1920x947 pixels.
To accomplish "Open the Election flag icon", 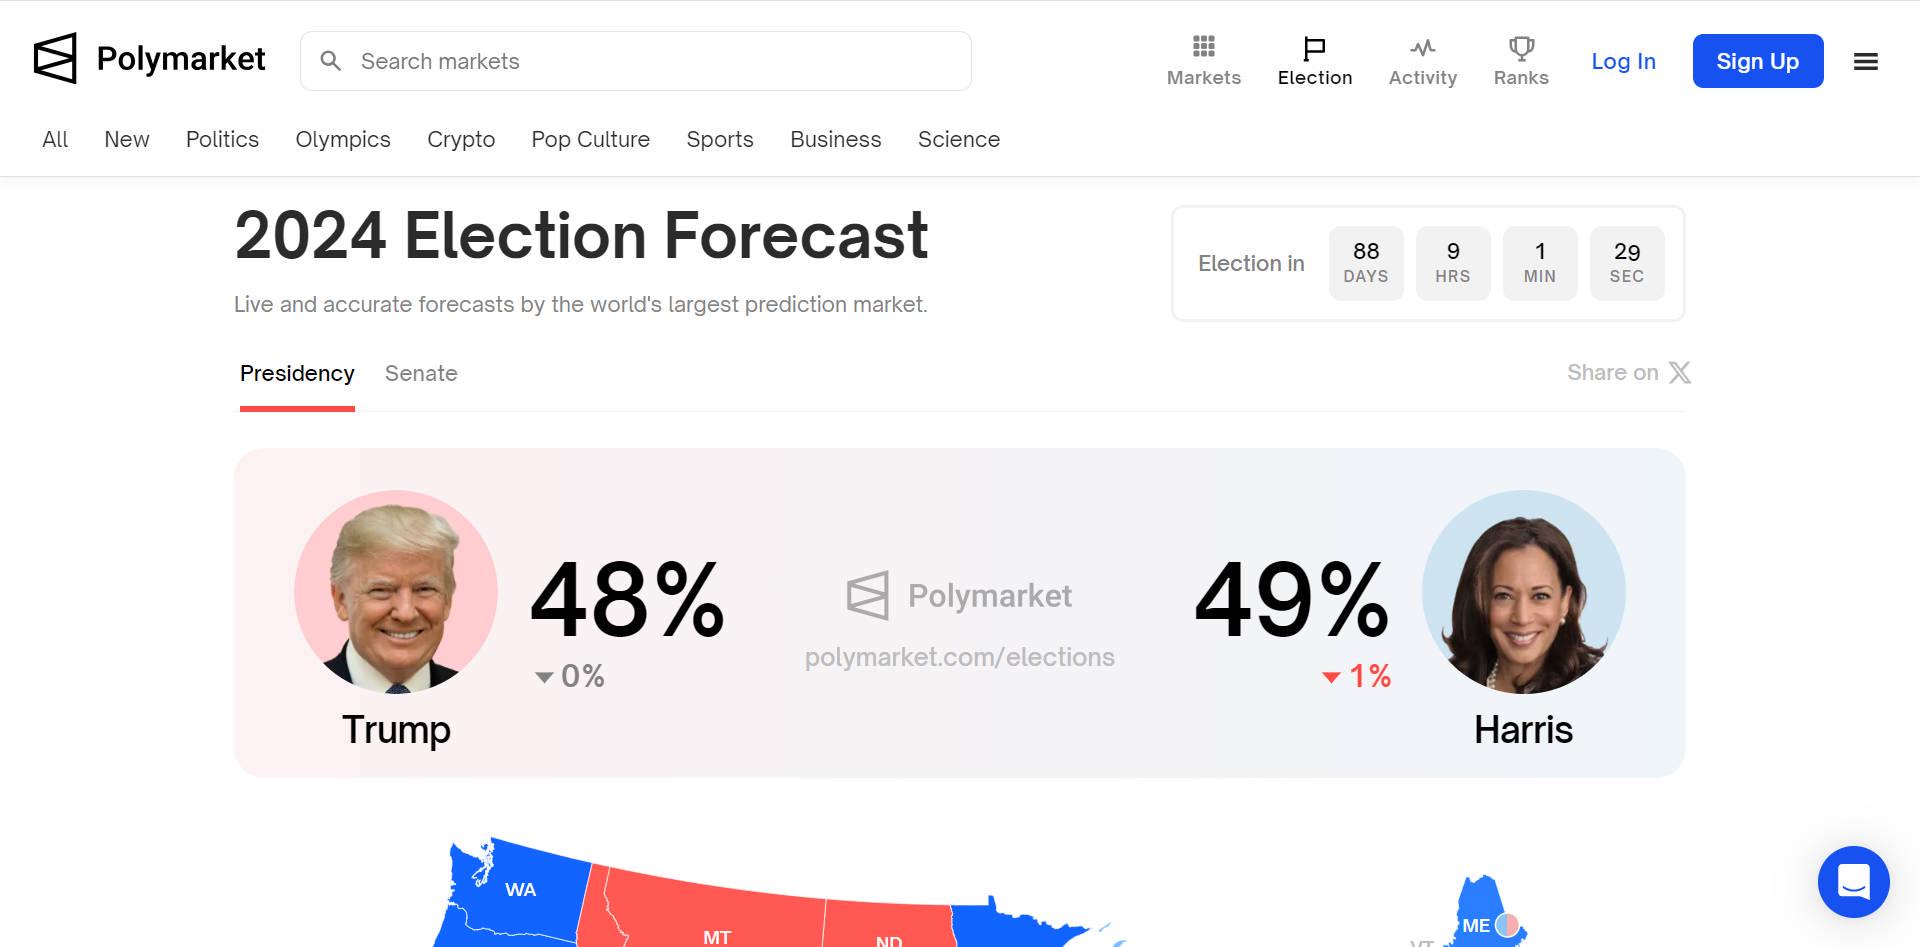I will coord(1314,48).
